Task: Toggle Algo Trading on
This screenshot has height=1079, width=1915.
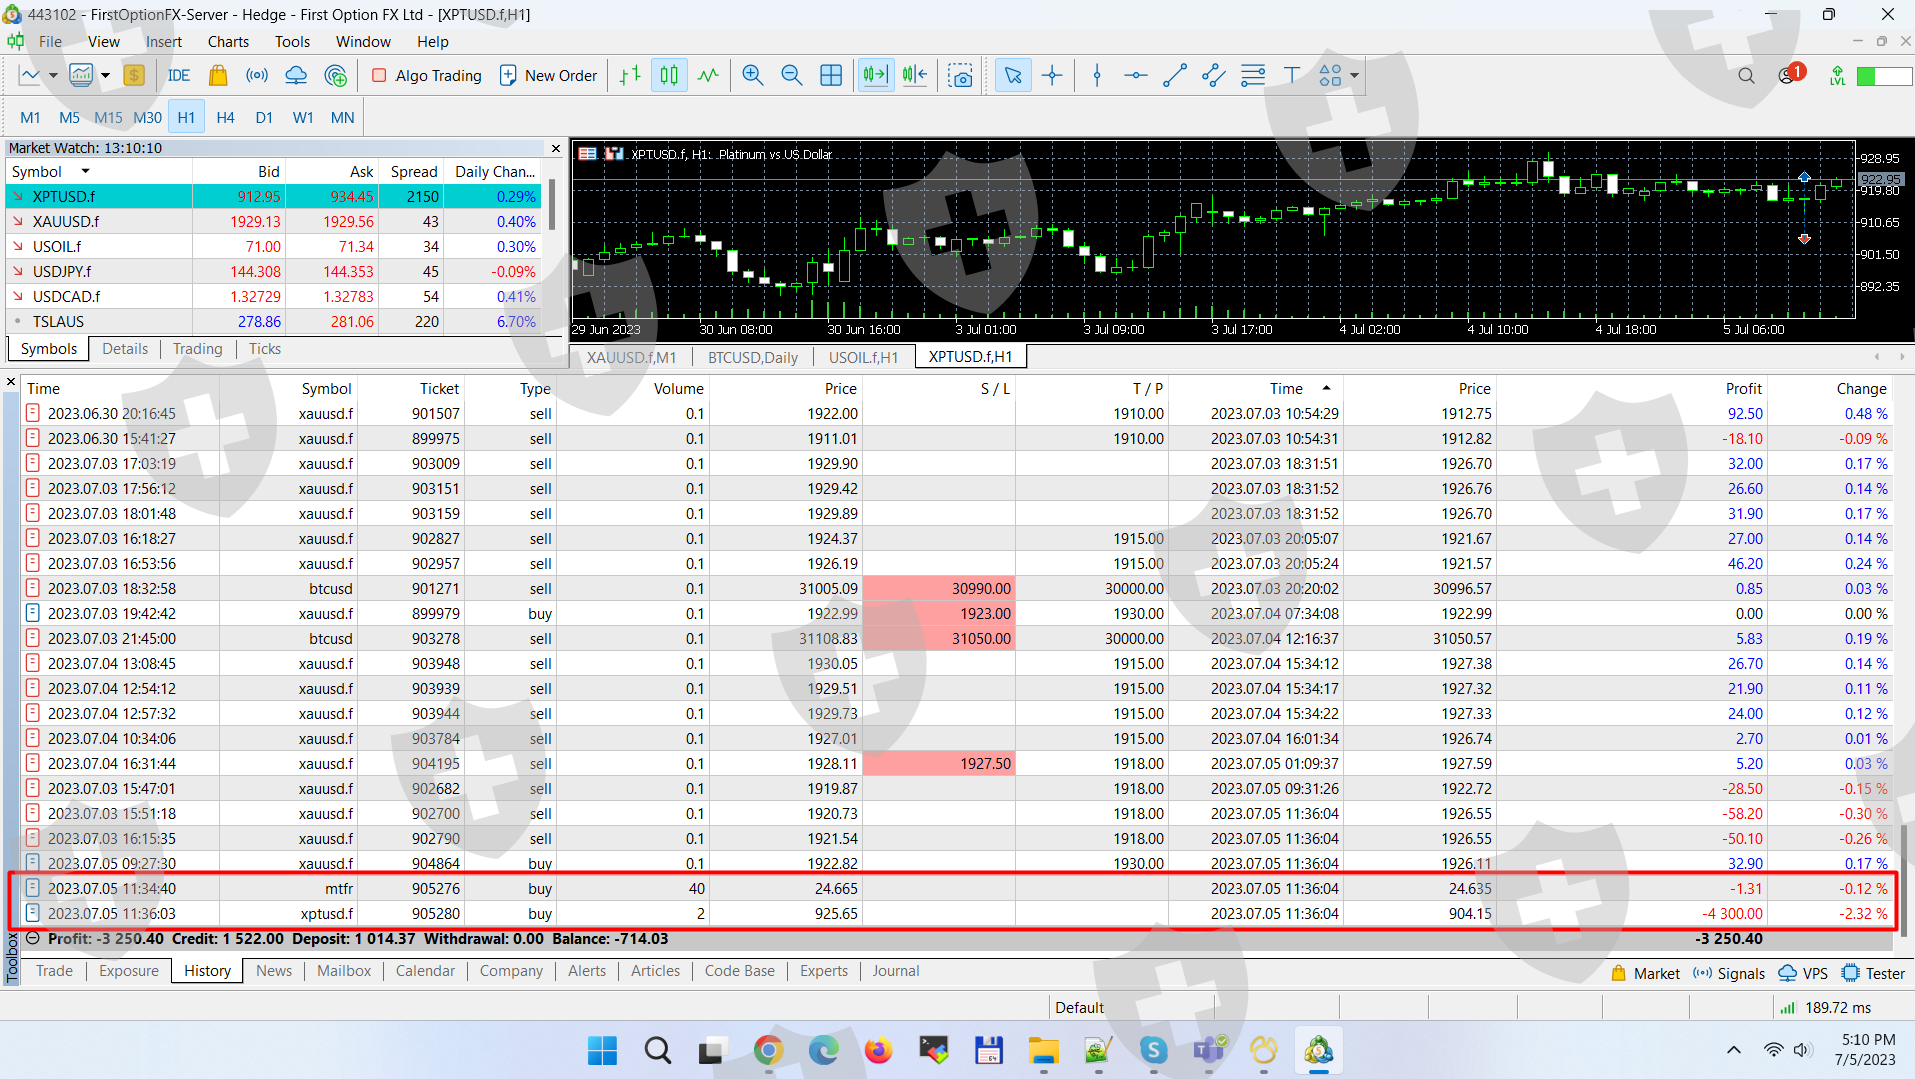Action: point(427,76)
